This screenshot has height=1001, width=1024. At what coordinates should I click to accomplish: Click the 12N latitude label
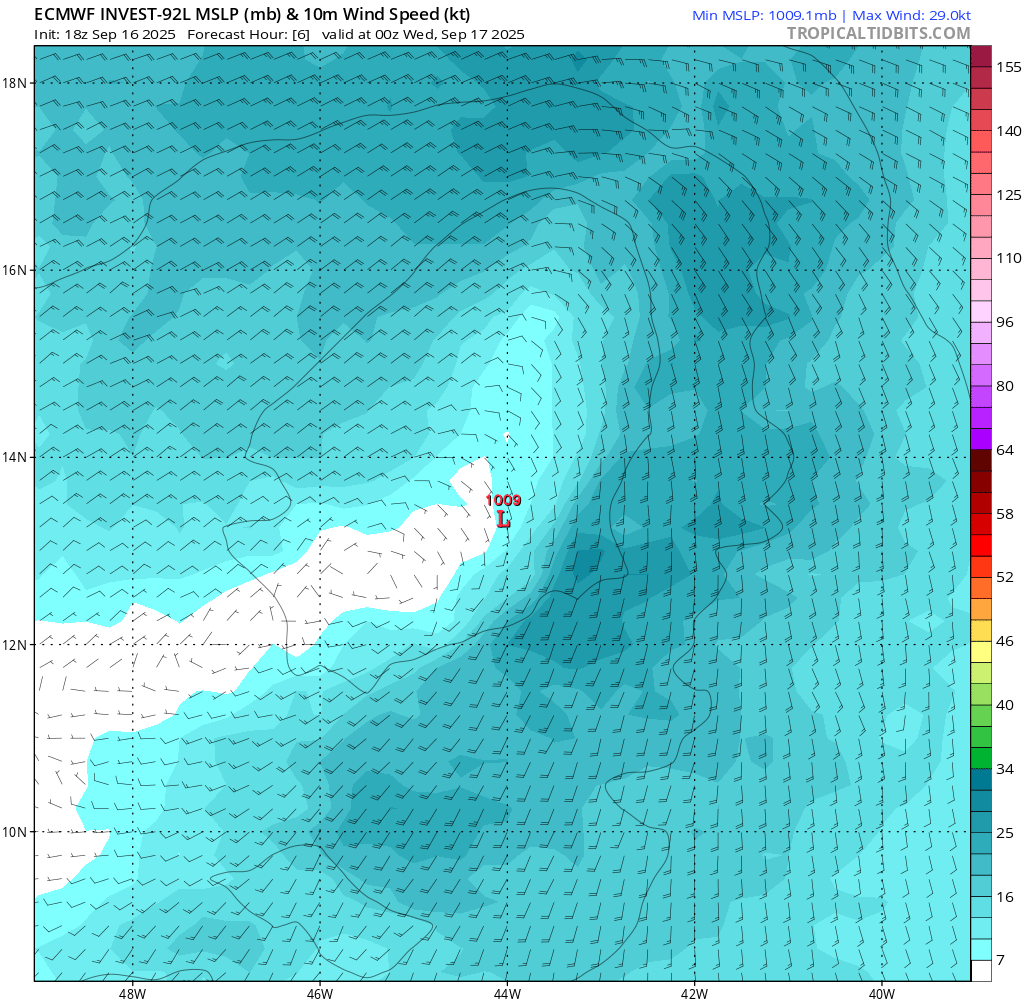[14, 644]
